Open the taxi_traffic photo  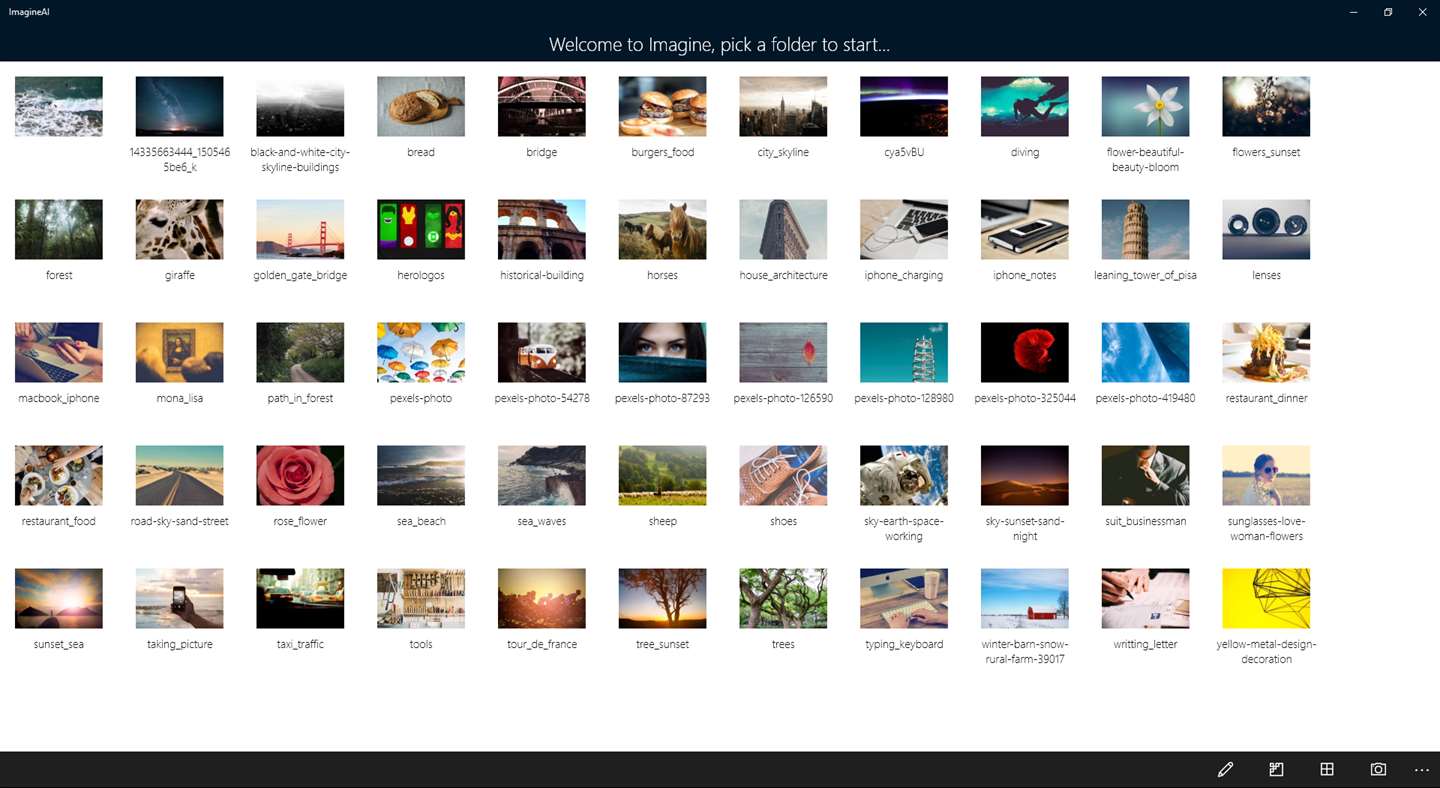pos(300,598)
